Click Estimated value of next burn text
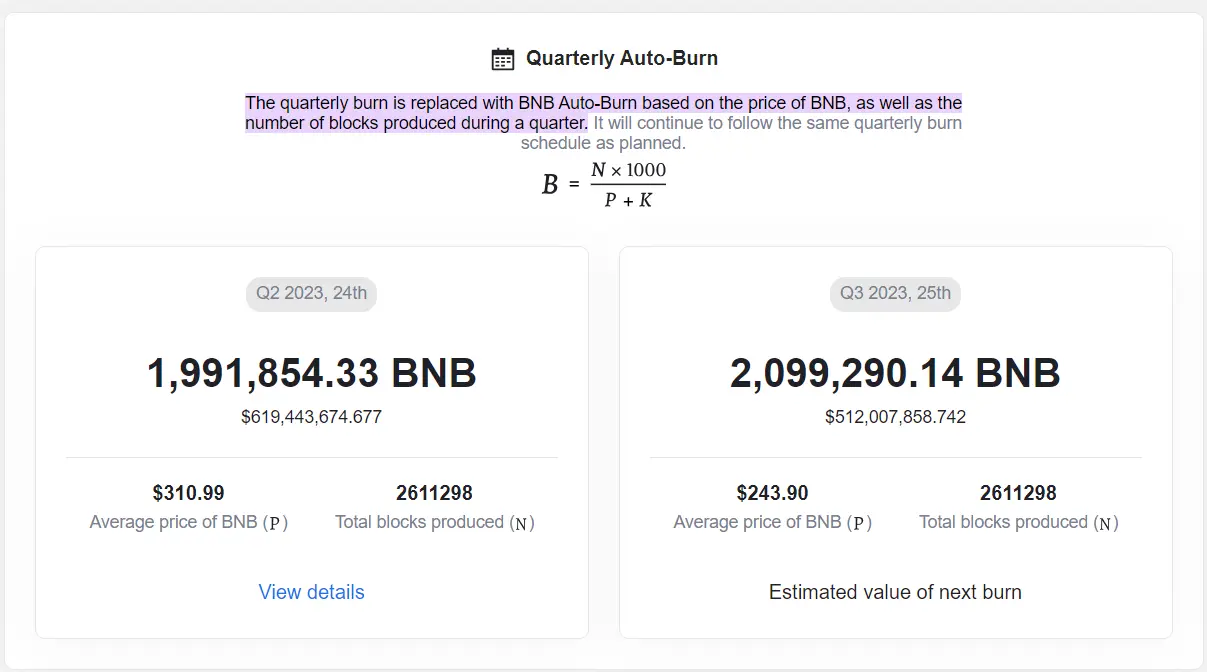 click(896, 592)
